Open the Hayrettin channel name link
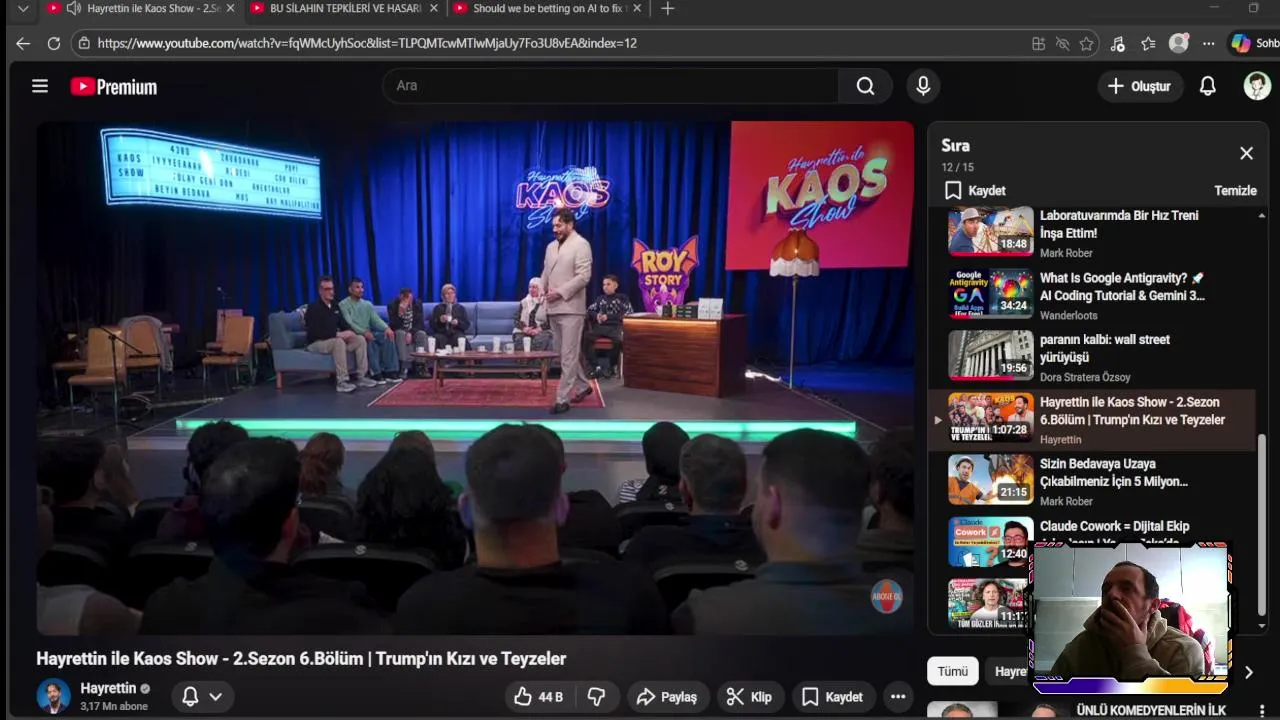The image size is (1280, 720). click(x=108, y=688)
